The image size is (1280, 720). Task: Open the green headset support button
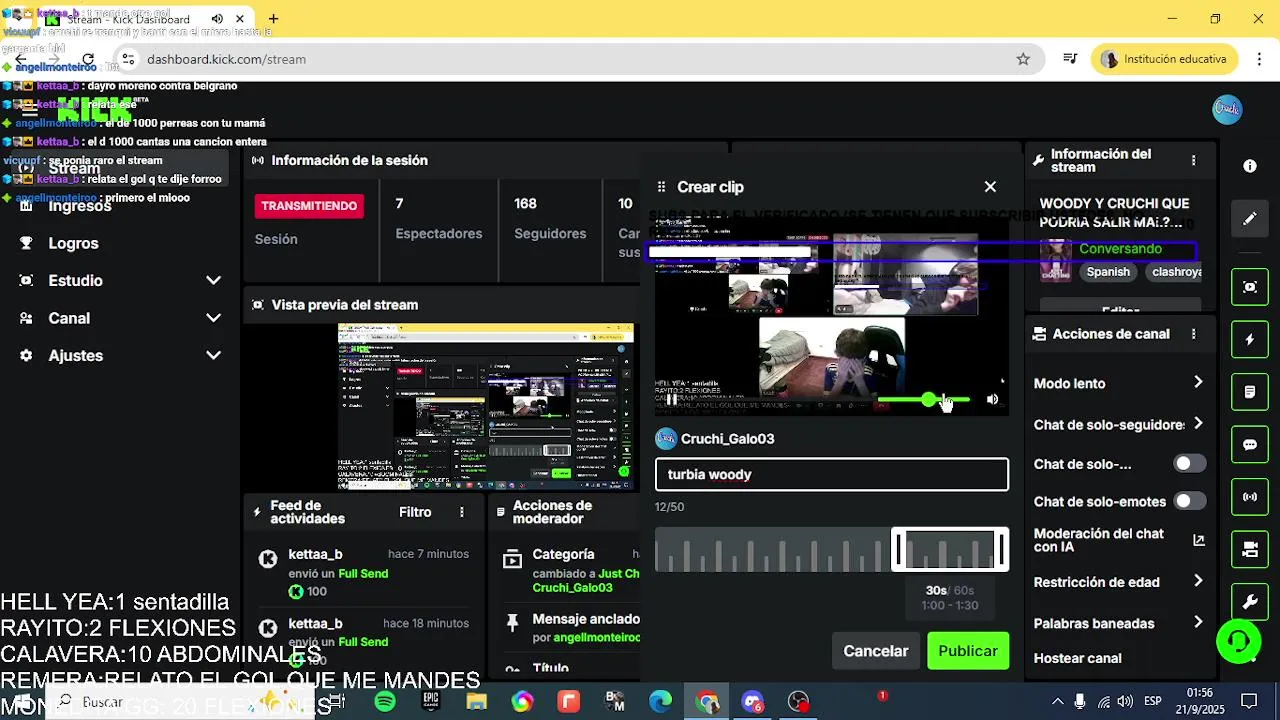1238,641
